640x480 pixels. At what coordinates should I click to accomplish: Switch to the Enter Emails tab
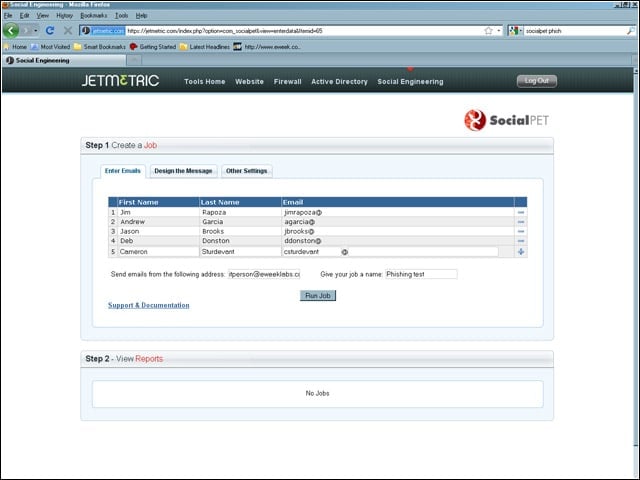pyautogui.click(x=122, y=171)
